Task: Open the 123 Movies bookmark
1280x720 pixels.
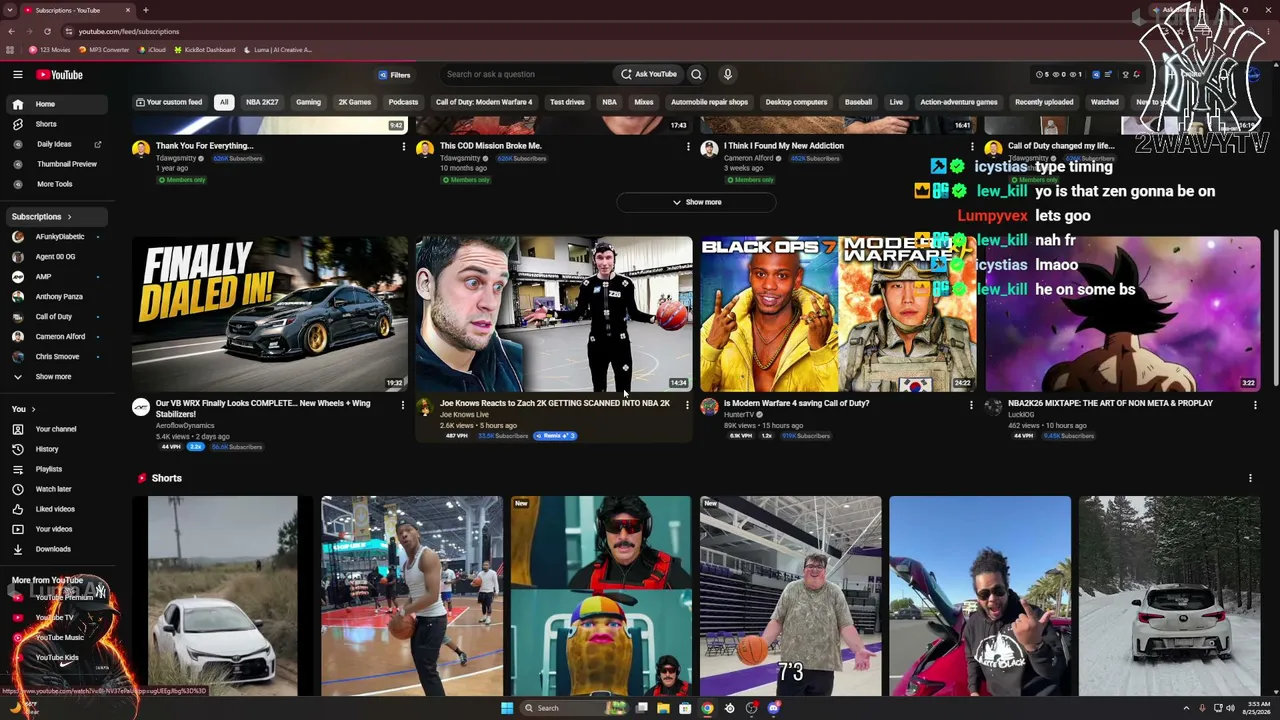Action: tap(51, 50)
